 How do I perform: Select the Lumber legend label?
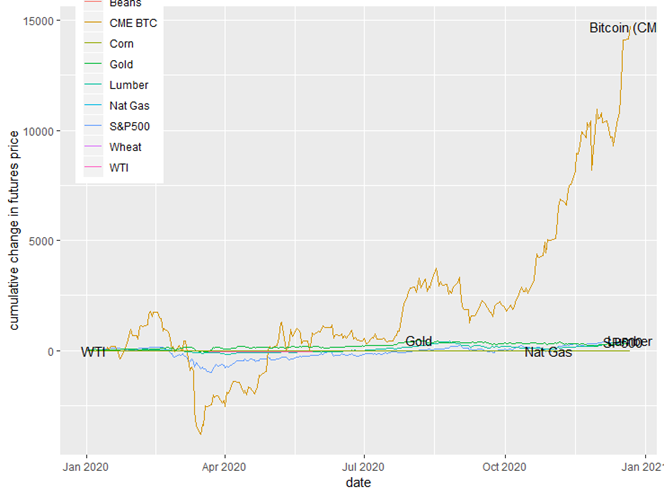click(129, 85)
